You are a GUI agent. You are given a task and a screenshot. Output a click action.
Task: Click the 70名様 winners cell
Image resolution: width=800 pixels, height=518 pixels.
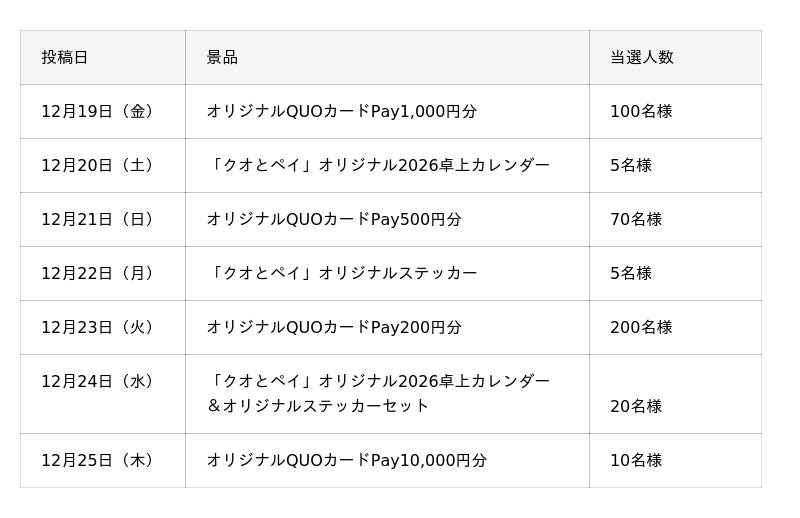click(636, 219)
